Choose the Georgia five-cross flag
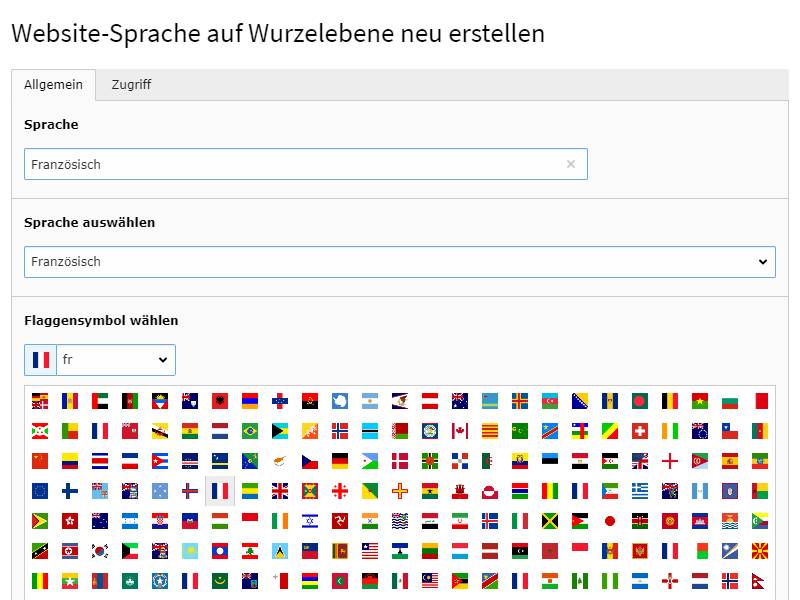This screenshot has height=600, width=800. 340,491
